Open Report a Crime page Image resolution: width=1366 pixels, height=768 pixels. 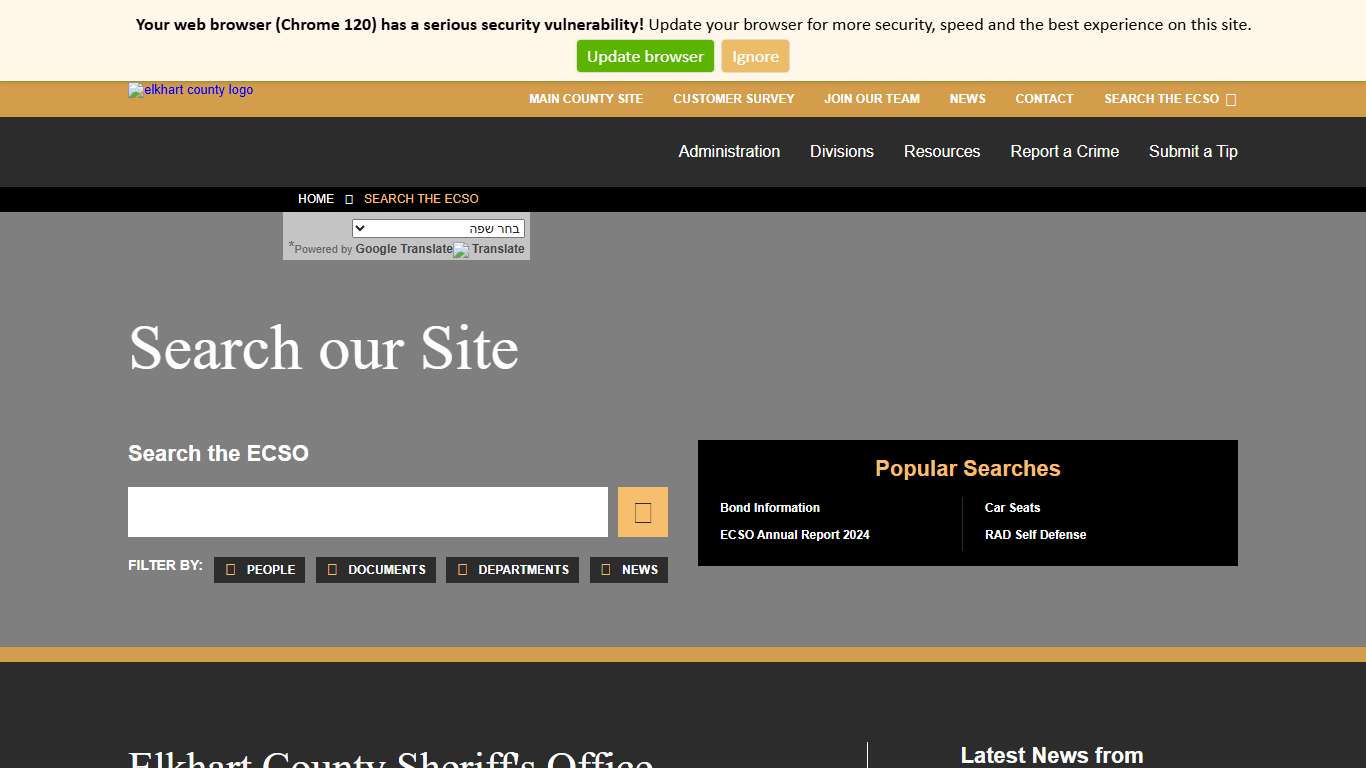pyautogui.click(x=1064, y=152)
